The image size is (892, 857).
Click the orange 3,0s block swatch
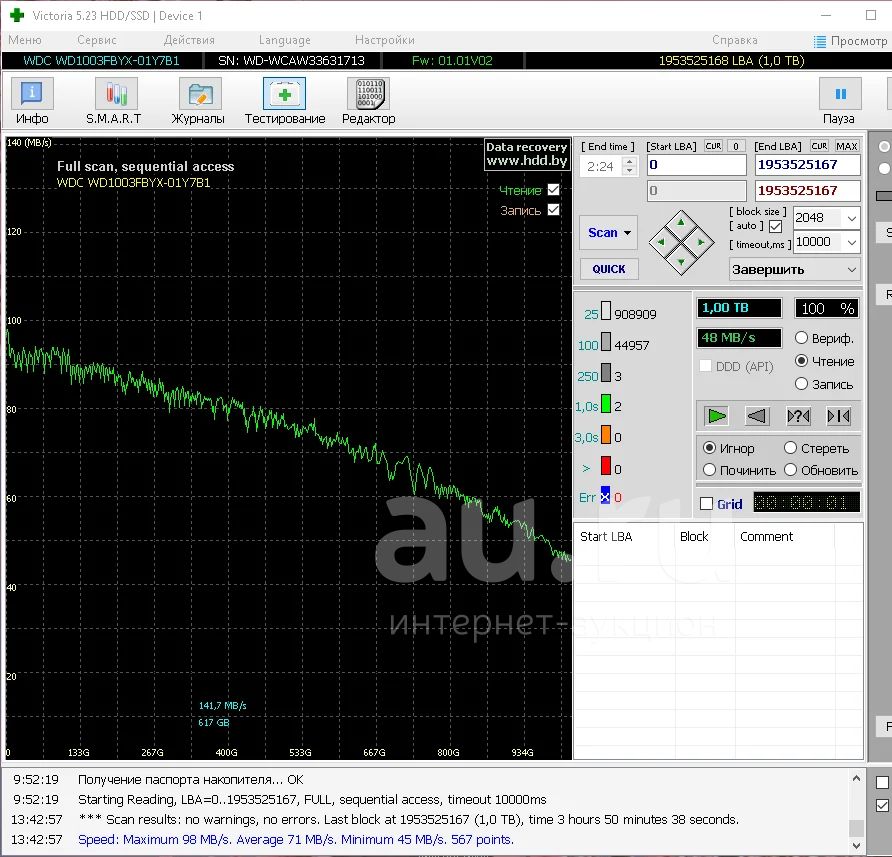point(606,435)
